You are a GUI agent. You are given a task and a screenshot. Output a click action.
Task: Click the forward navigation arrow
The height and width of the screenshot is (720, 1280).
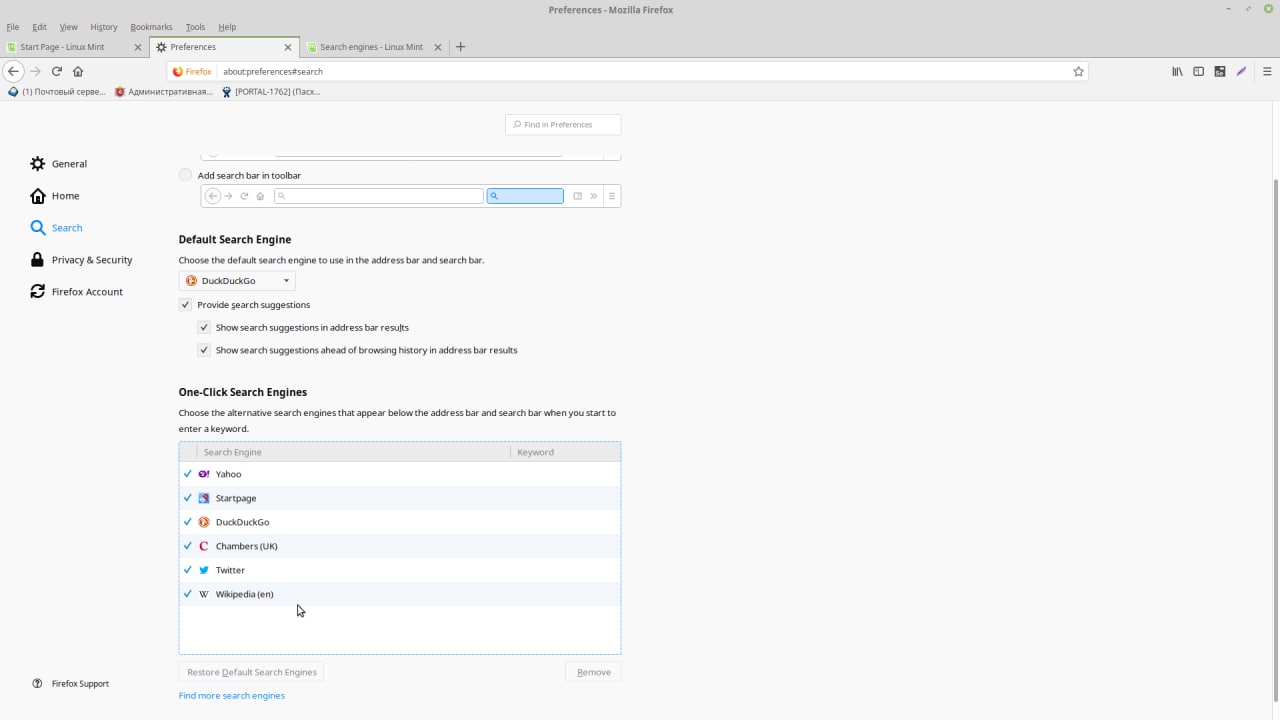tap(35, 71)
